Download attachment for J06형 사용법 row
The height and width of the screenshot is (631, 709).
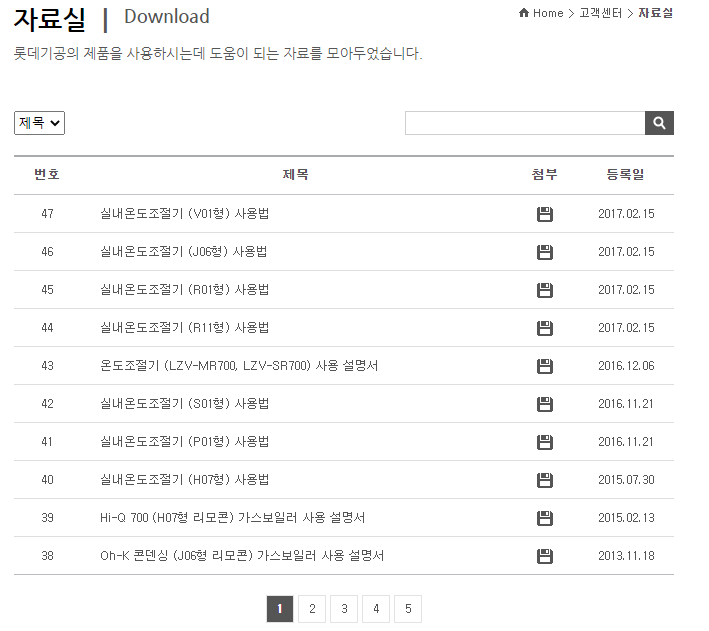point(545,252)
